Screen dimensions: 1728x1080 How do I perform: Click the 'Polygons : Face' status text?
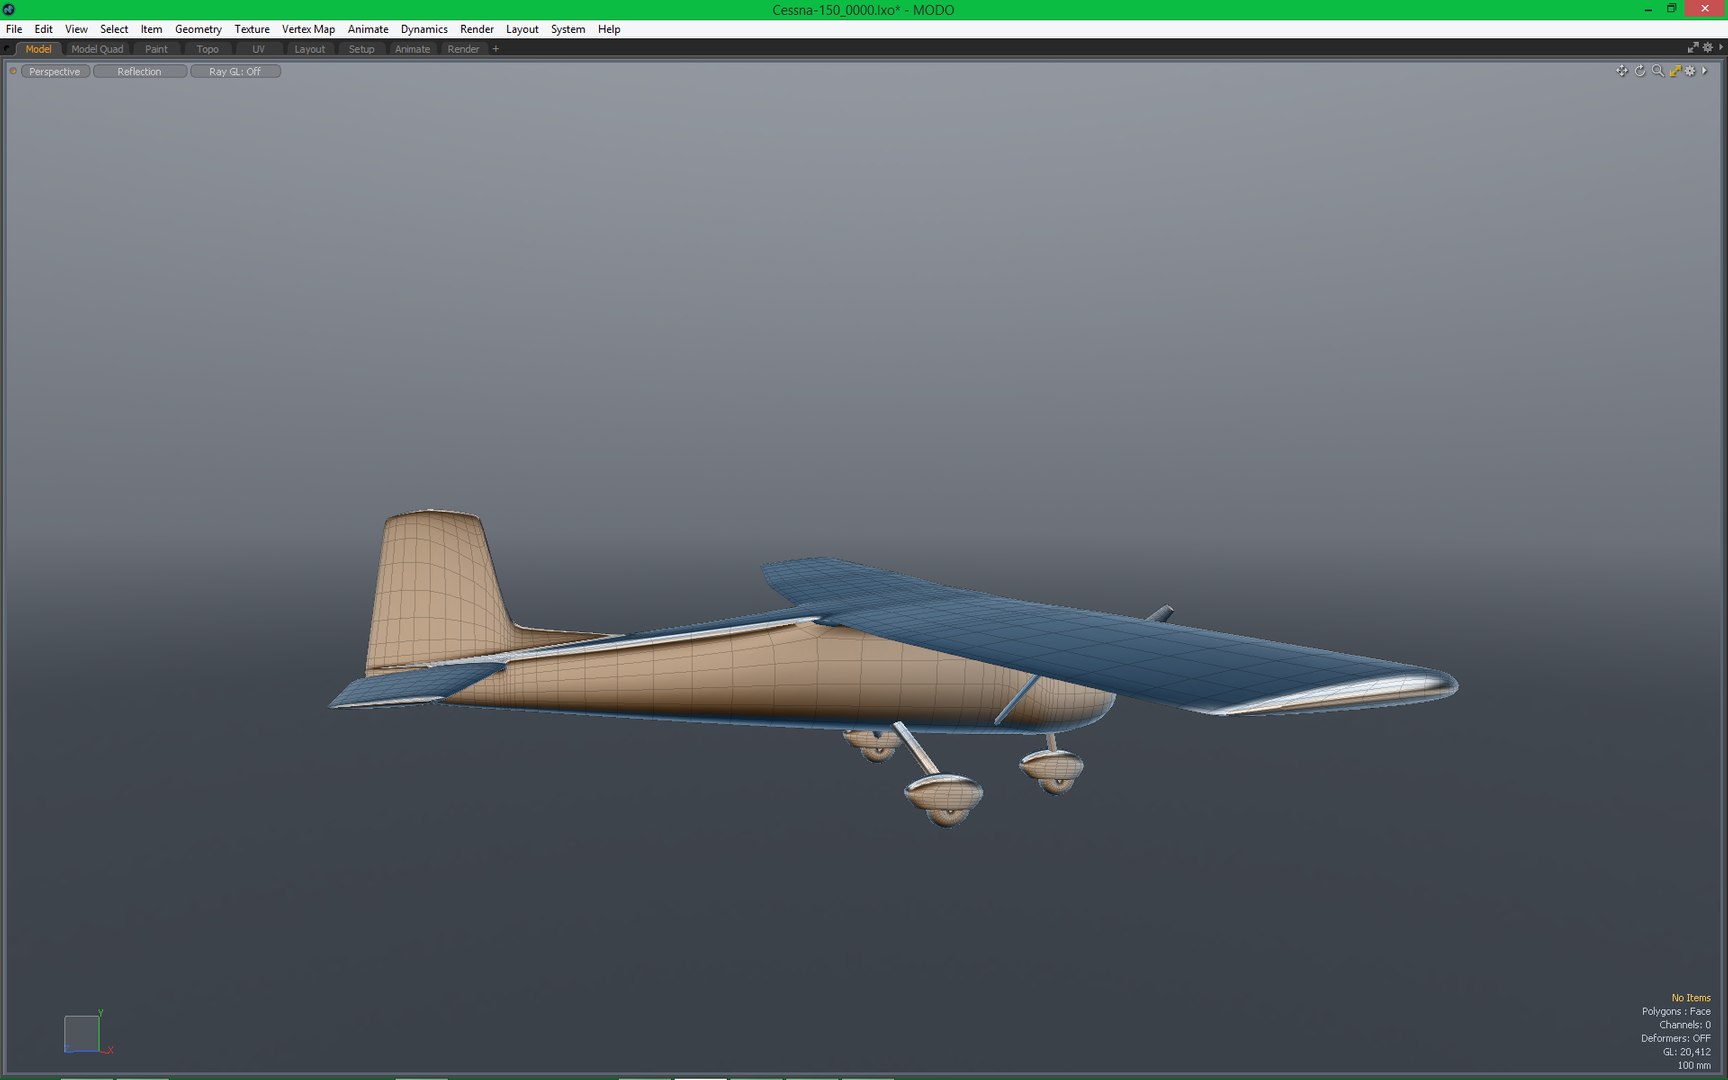pos(1676,1011)
